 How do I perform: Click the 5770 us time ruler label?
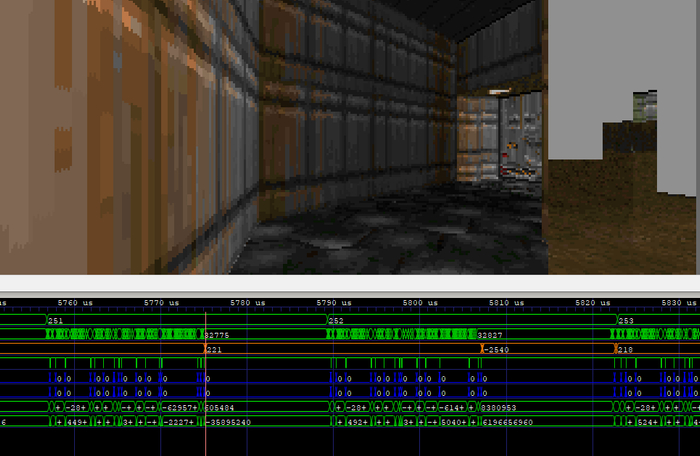point(161,303)
